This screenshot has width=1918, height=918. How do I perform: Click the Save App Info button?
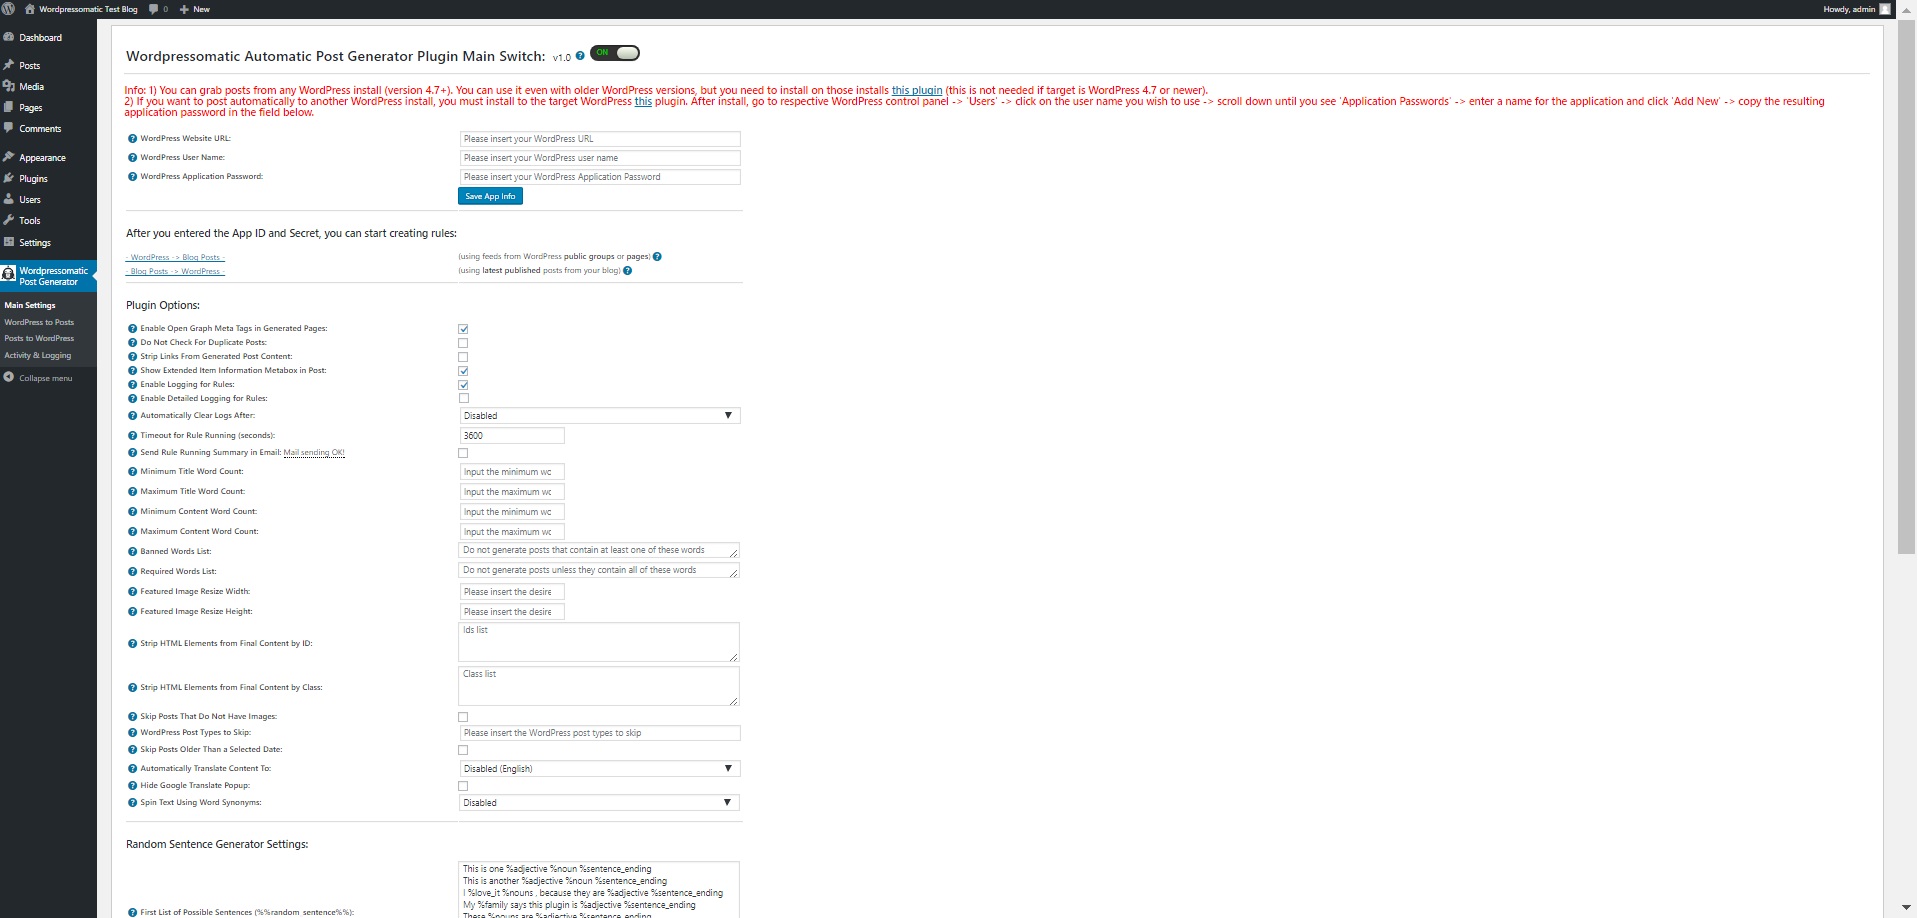[x=490, y=197]
